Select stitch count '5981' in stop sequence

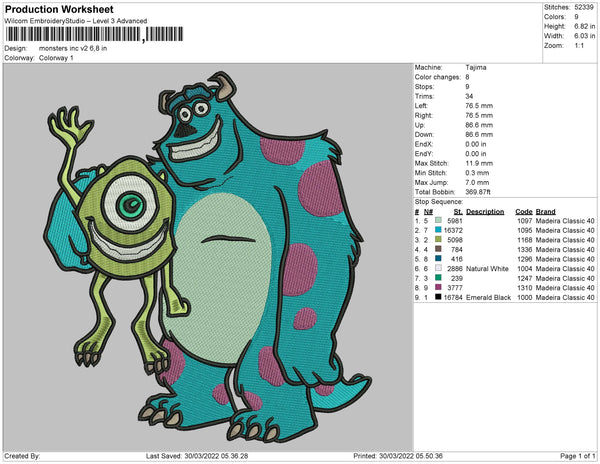pos(455,221)
